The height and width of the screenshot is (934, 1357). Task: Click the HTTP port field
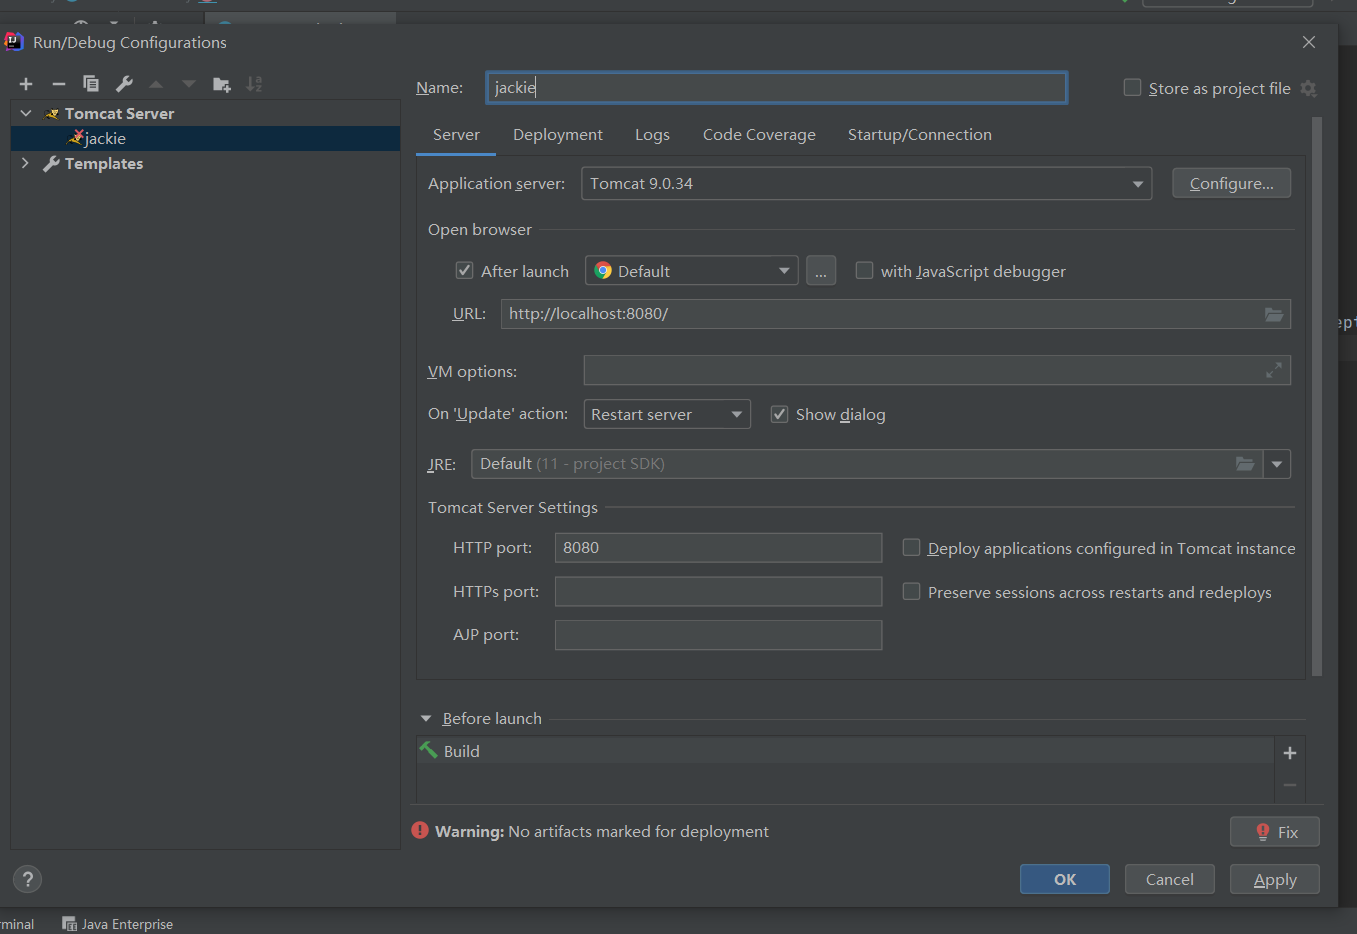click(719, 548)
